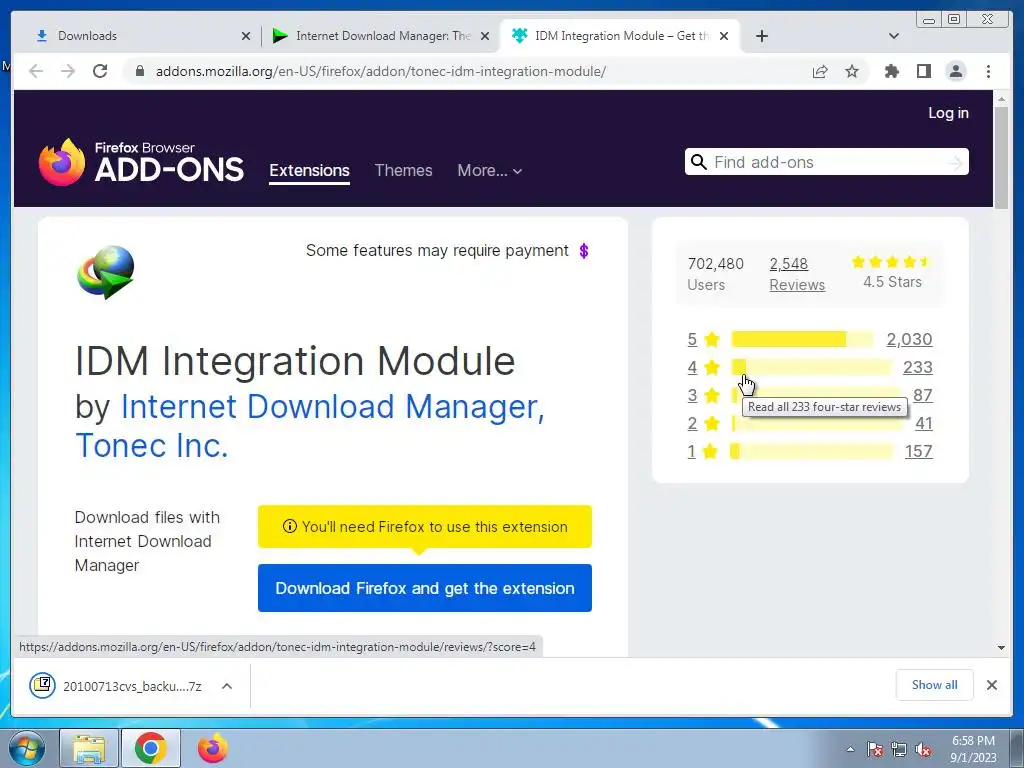Open the Chrome profile avatar
The image size is (1024, 768).
956,71
